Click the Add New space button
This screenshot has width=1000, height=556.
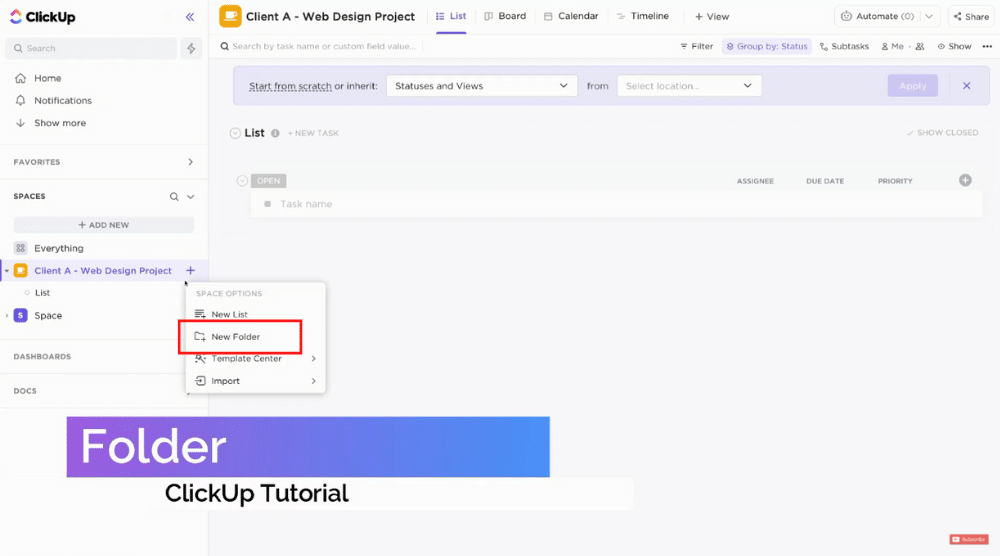click(103, 225)
